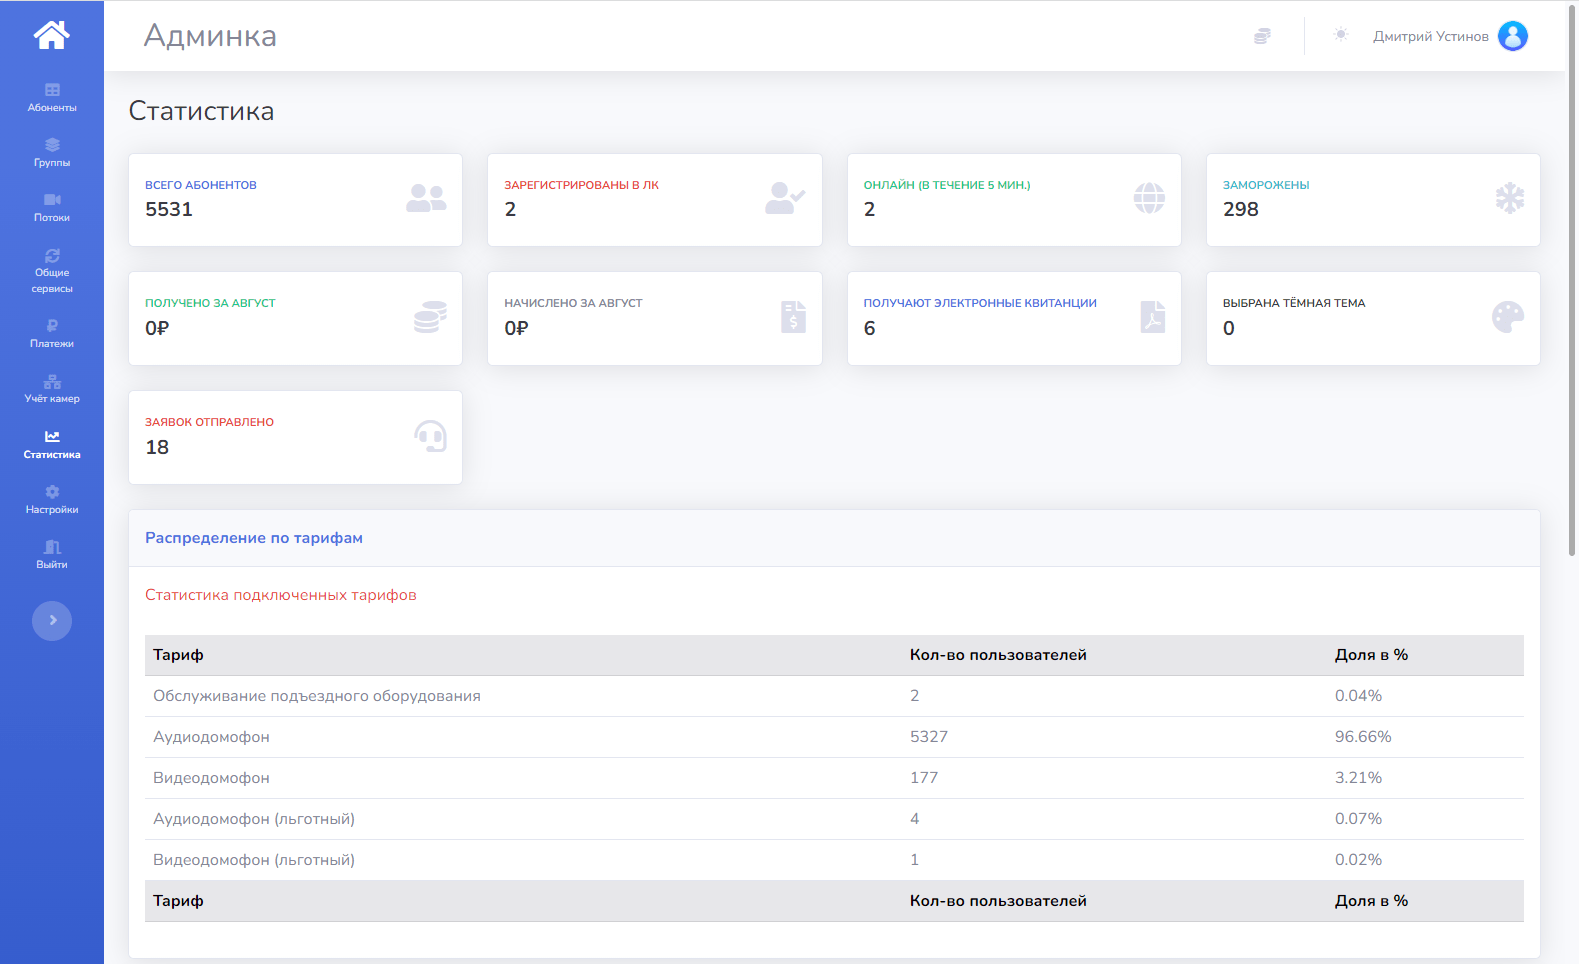Open Учёт камер in the sidebar

pos(52,388)
